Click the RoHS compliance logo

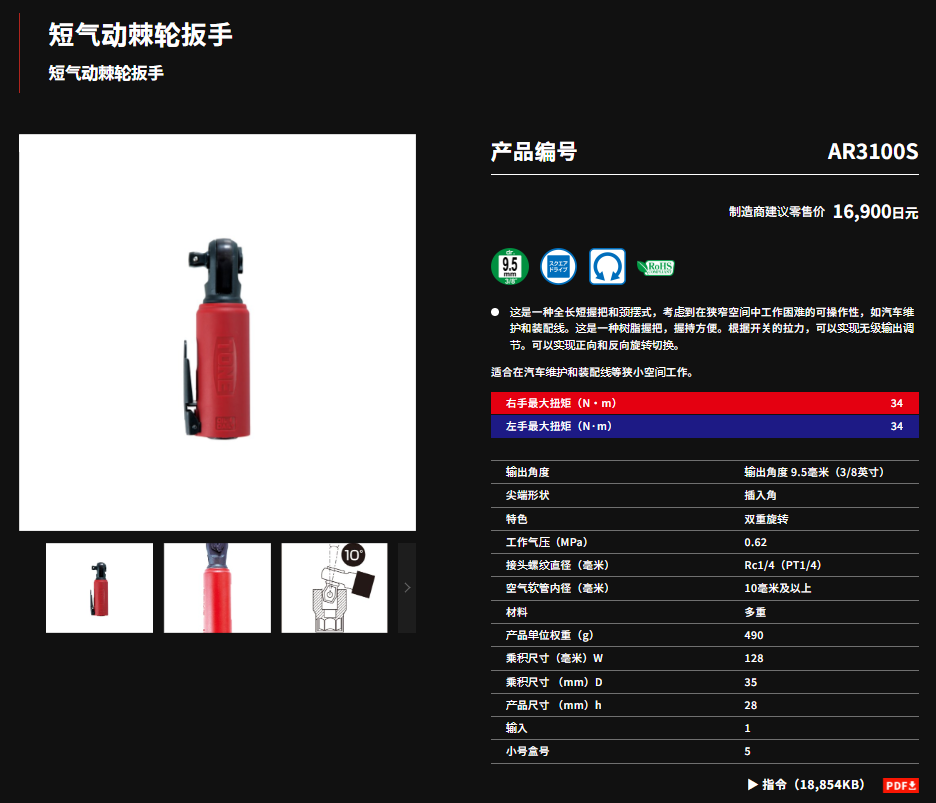click(x=655, y=267)
